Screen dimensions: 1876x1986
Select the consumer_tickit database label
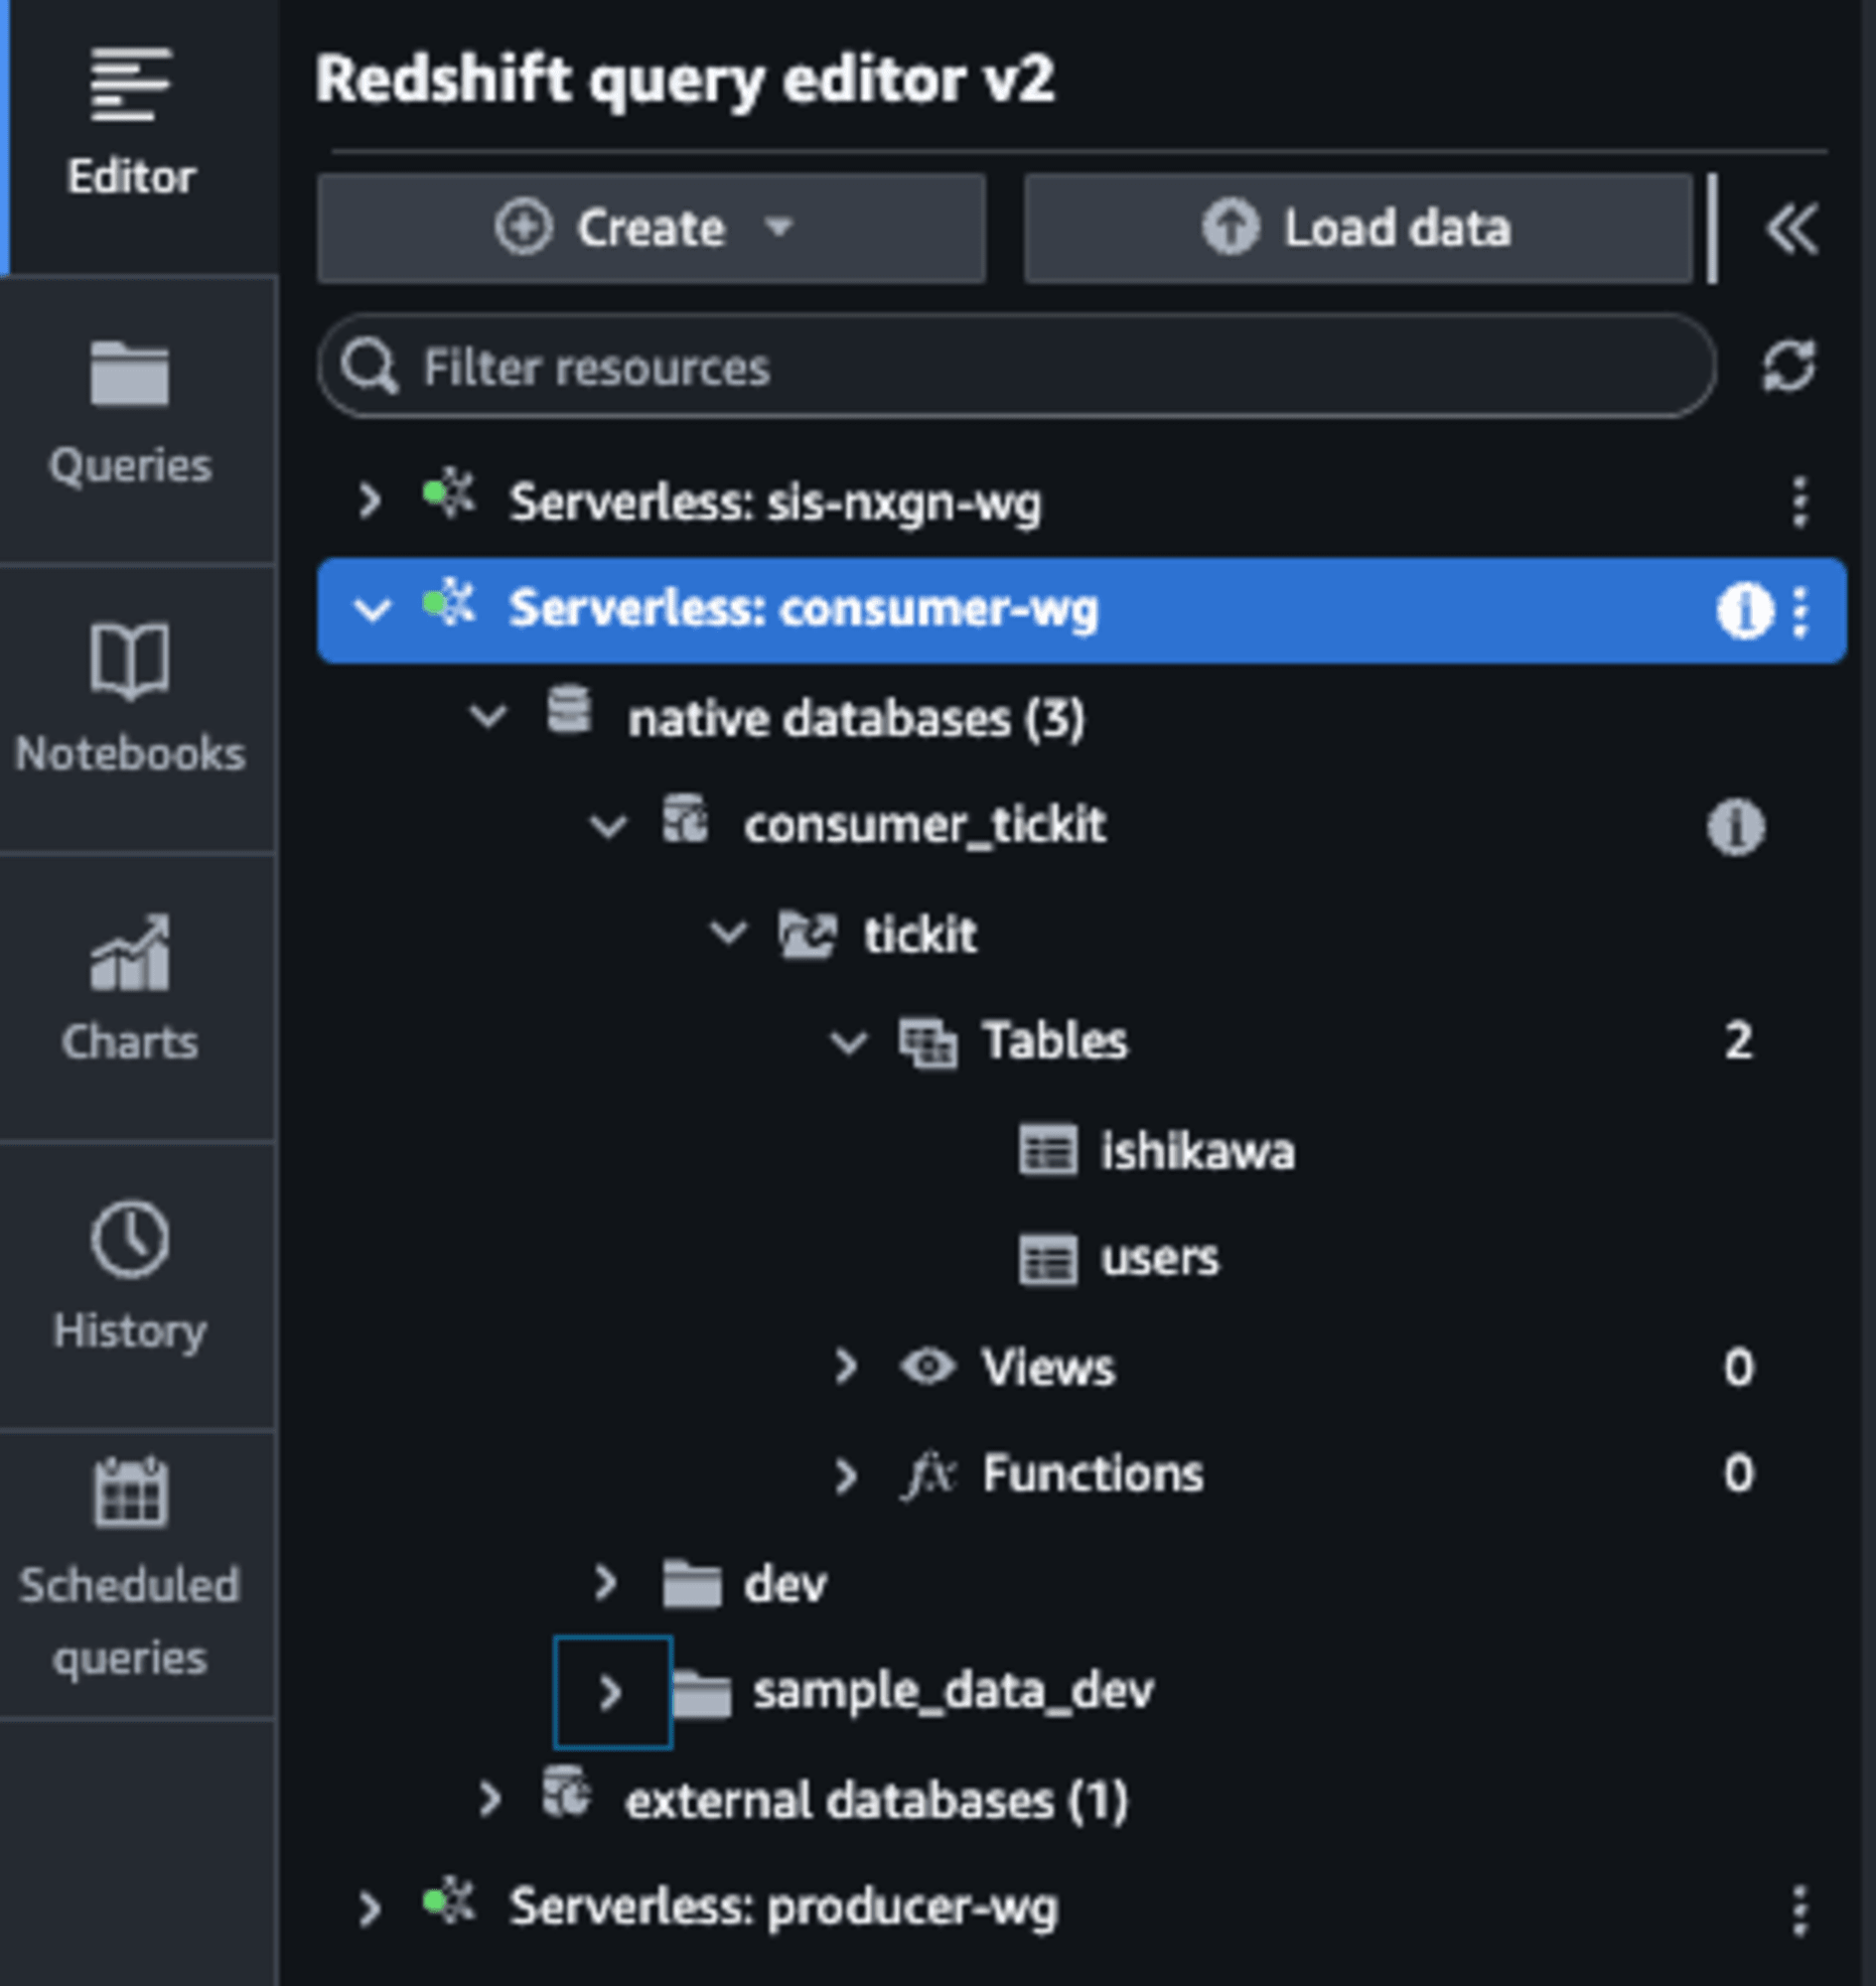[925, 826]
